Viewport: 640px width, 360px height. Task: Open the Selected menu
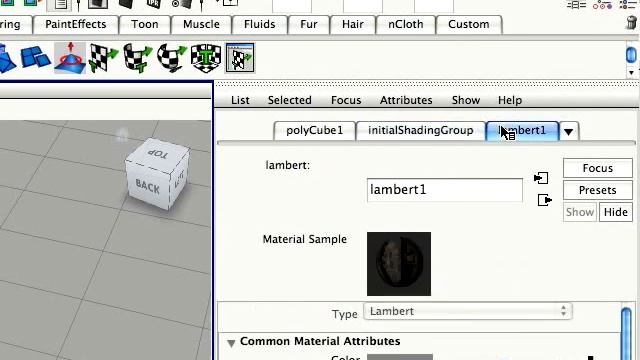click(289, 100)
